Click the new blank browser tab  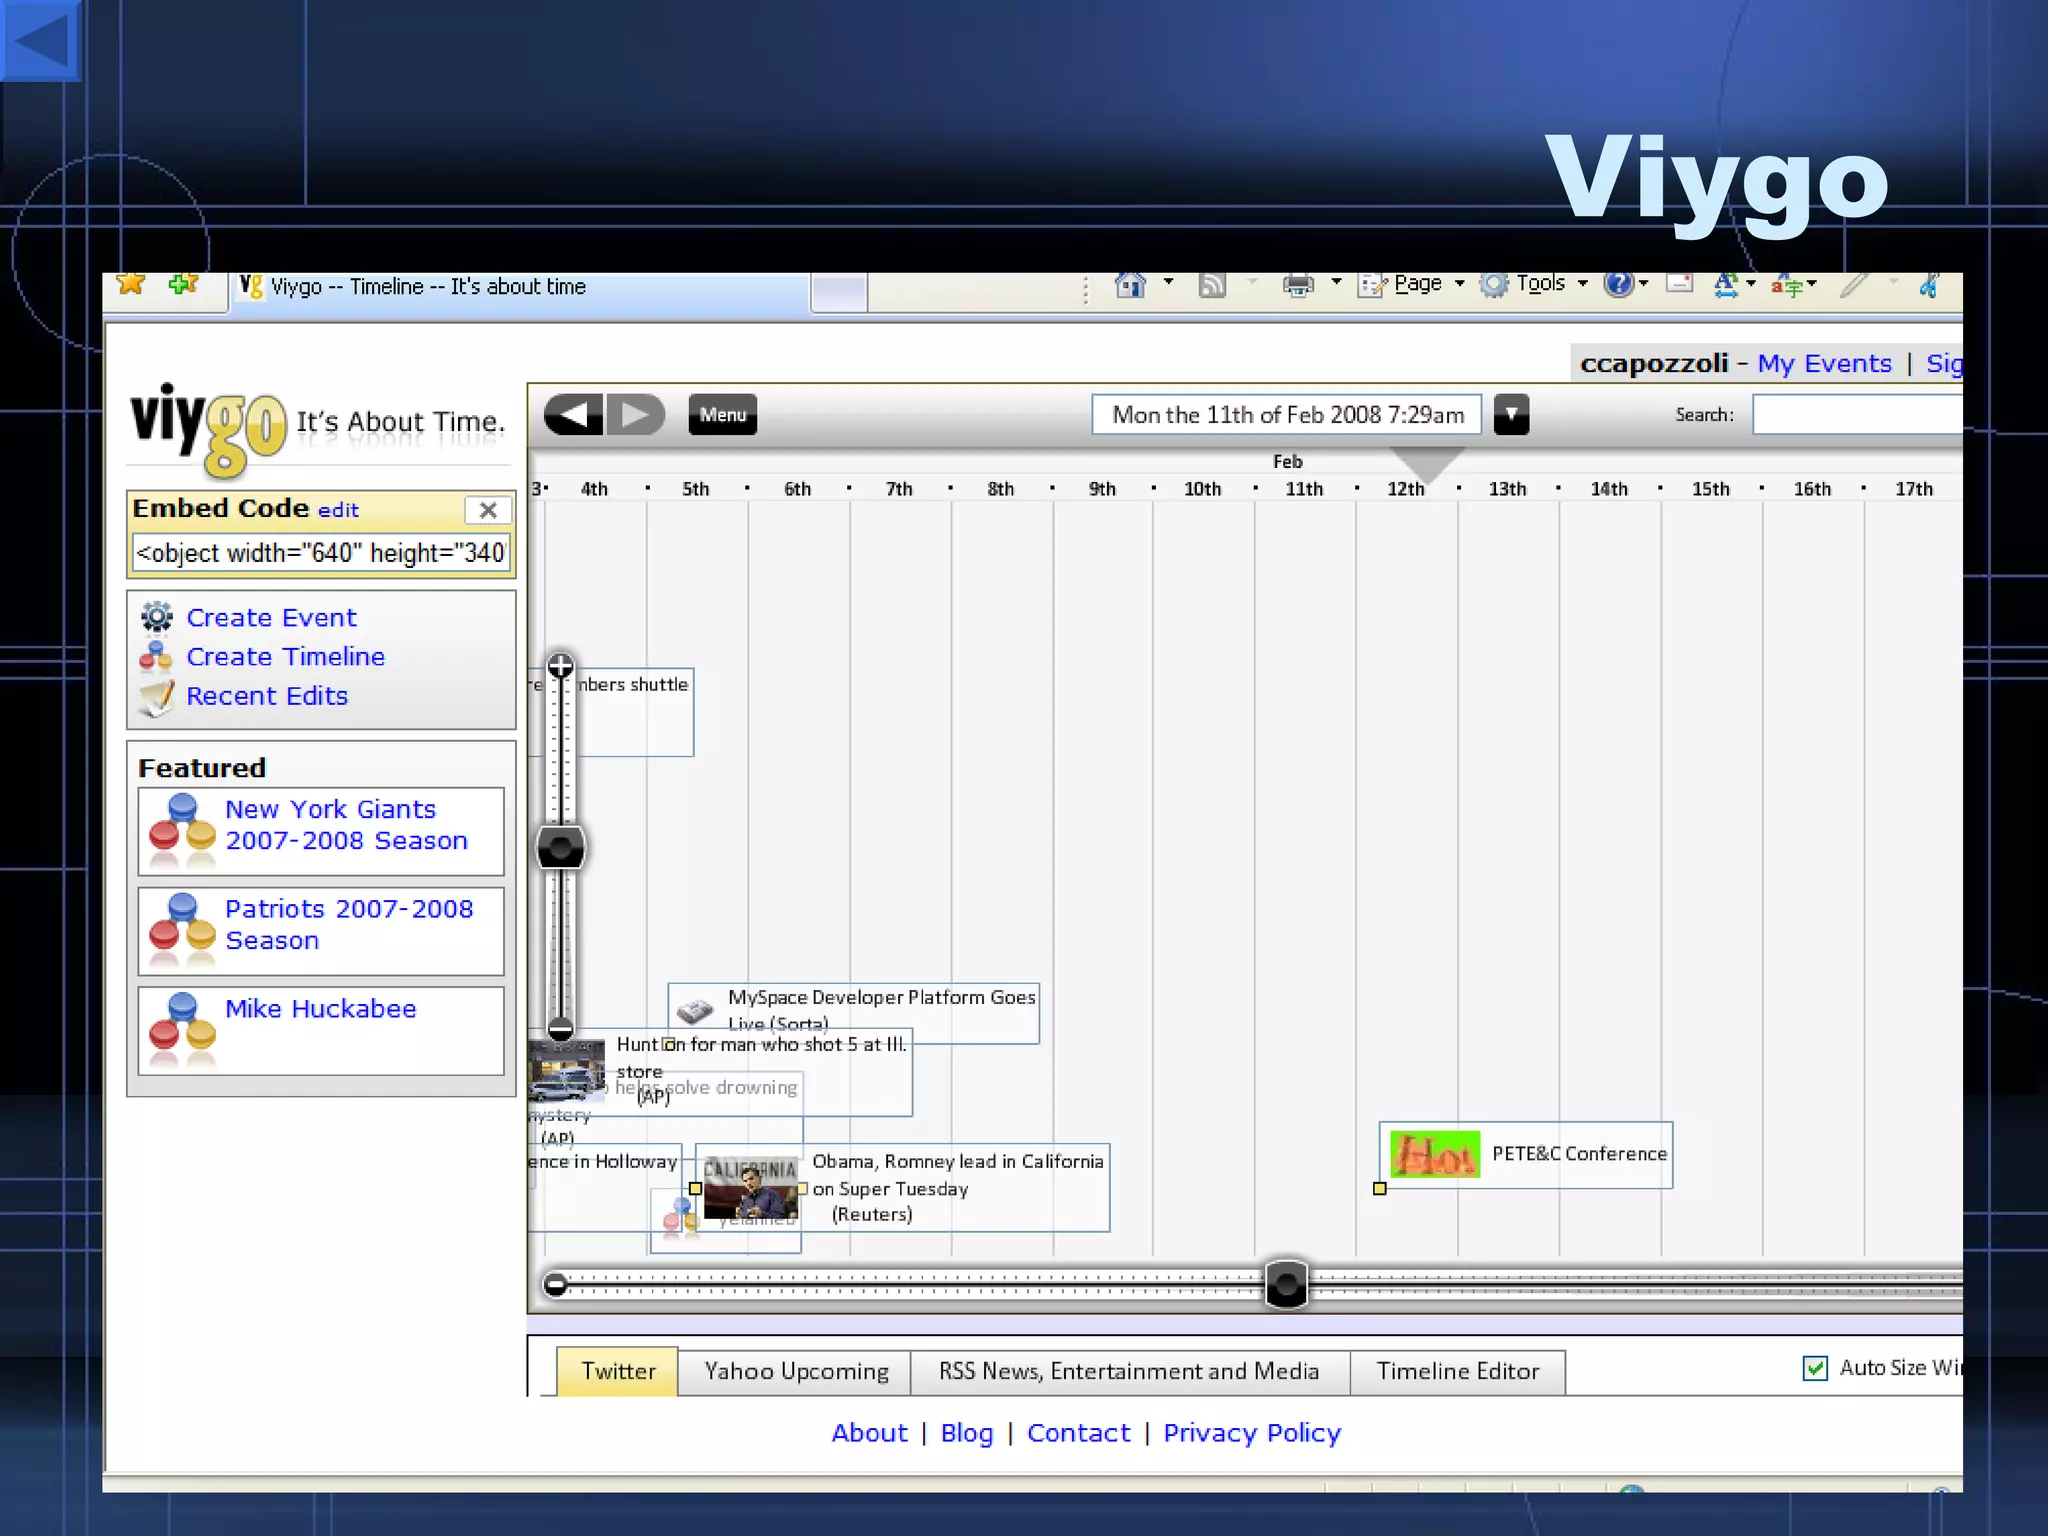coord(838,292)
